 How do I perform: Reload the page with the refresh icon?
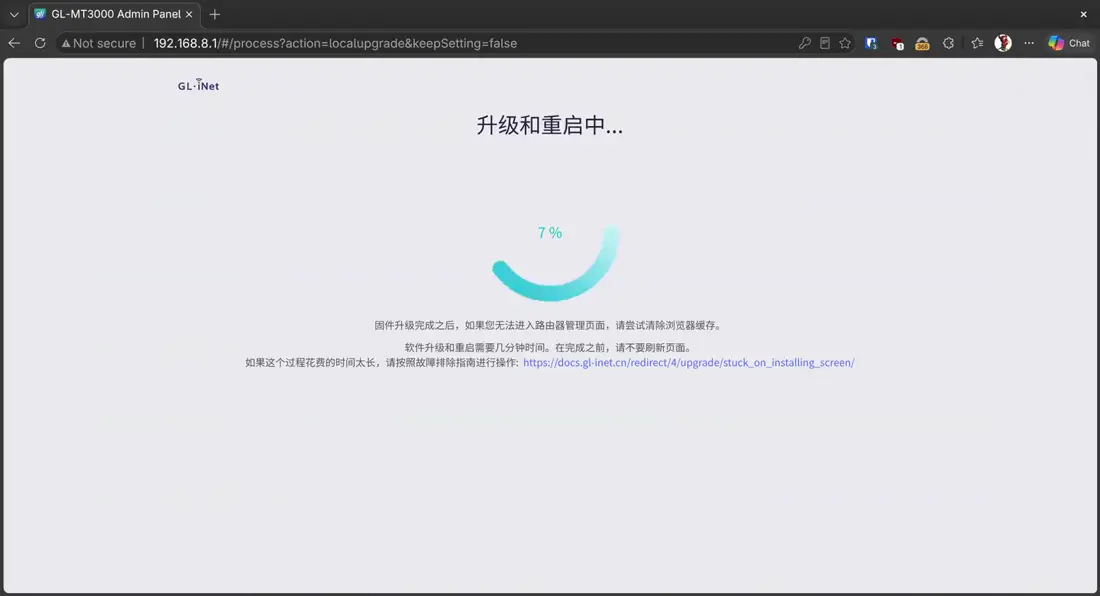(40, 43)
